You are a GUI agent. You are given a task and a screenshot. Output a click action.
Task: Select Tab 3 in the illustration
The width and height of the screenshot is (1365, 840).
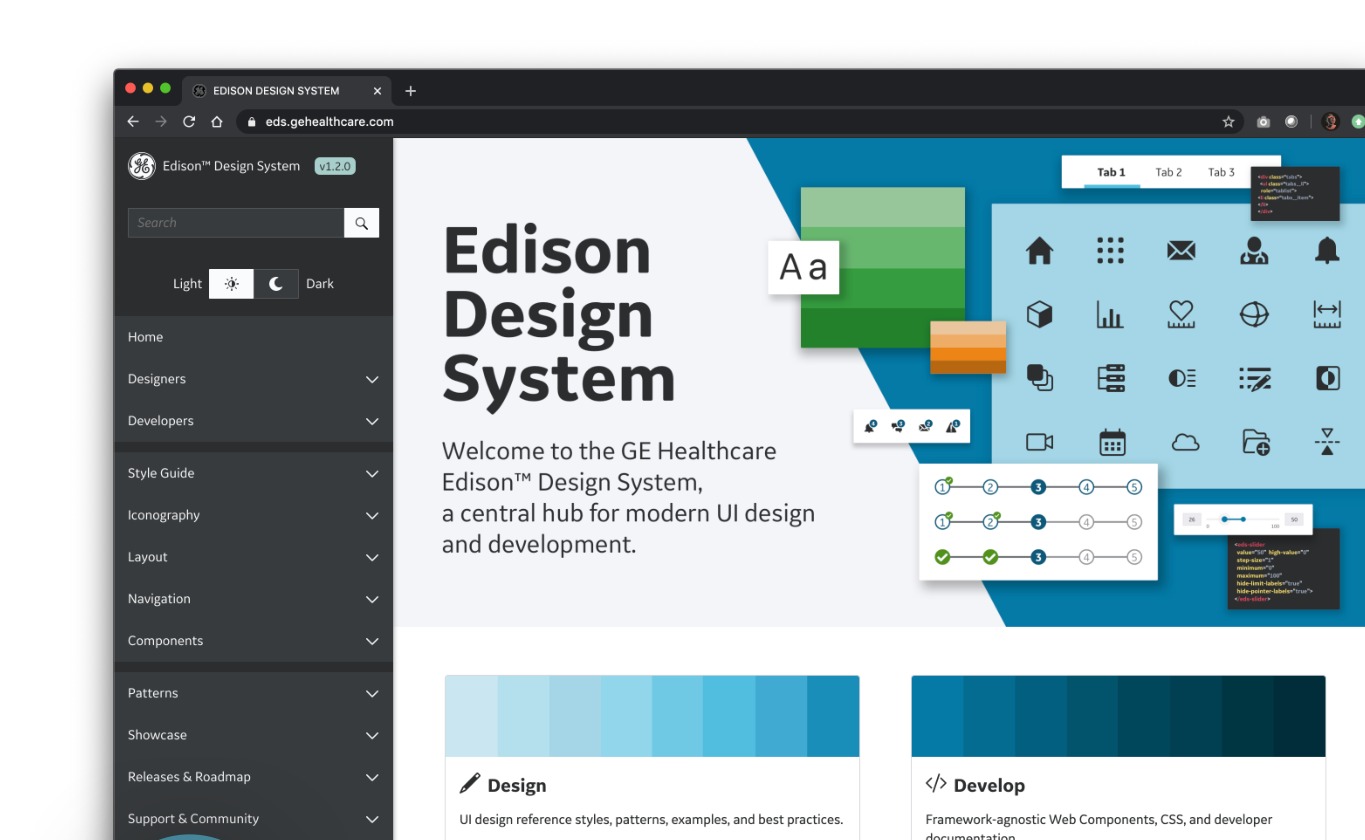coord(1221,172)
